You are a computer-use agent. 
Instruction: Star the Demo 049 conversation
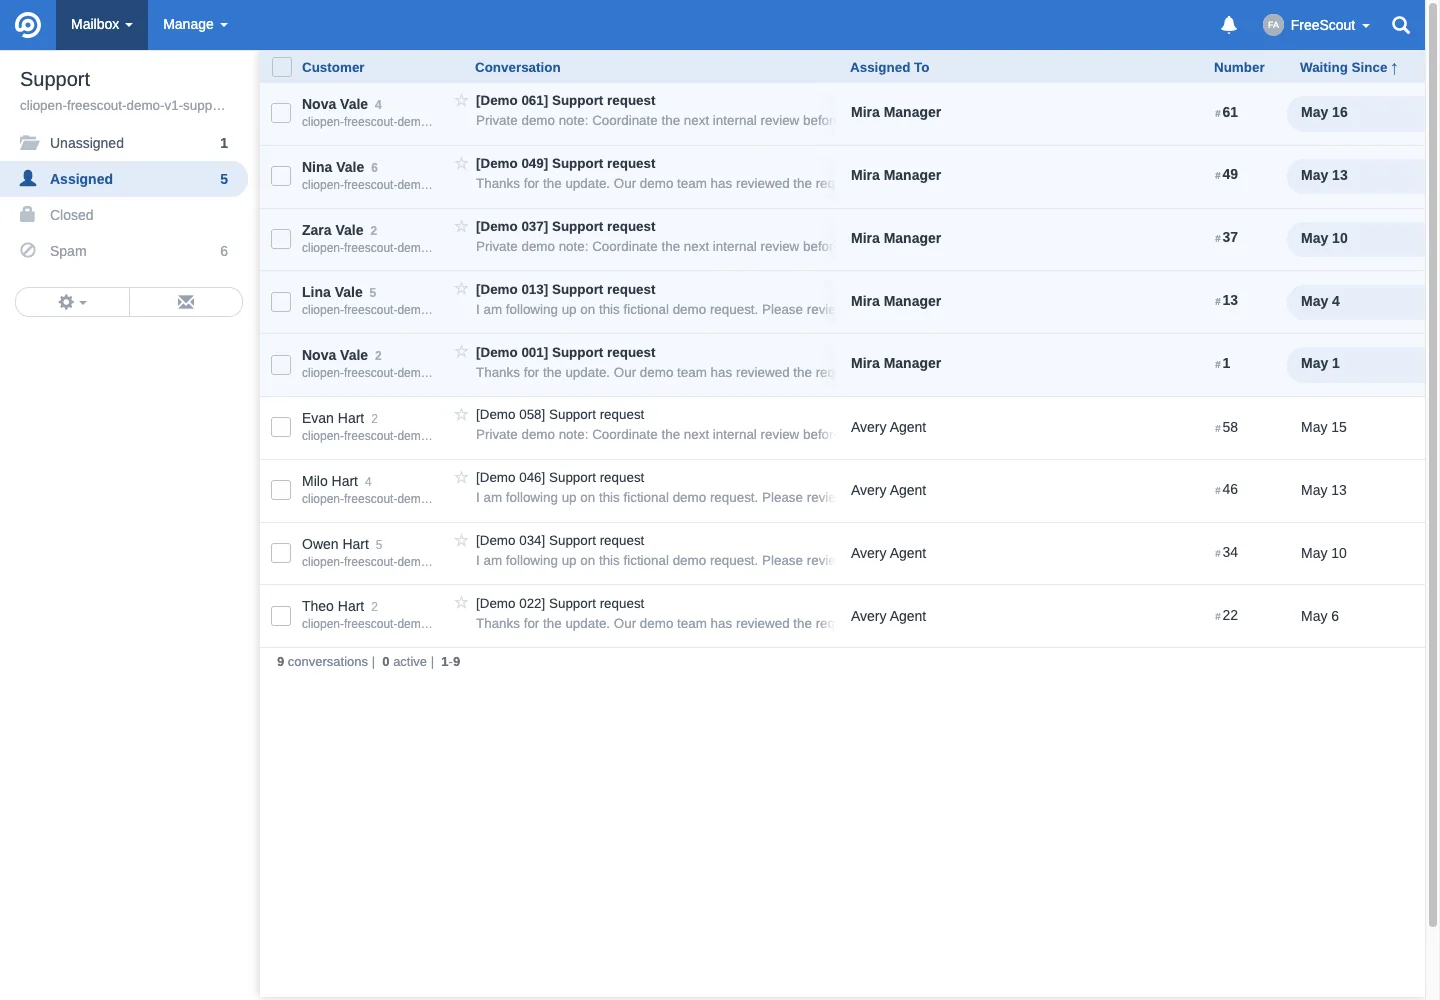[x=461, y=163]
